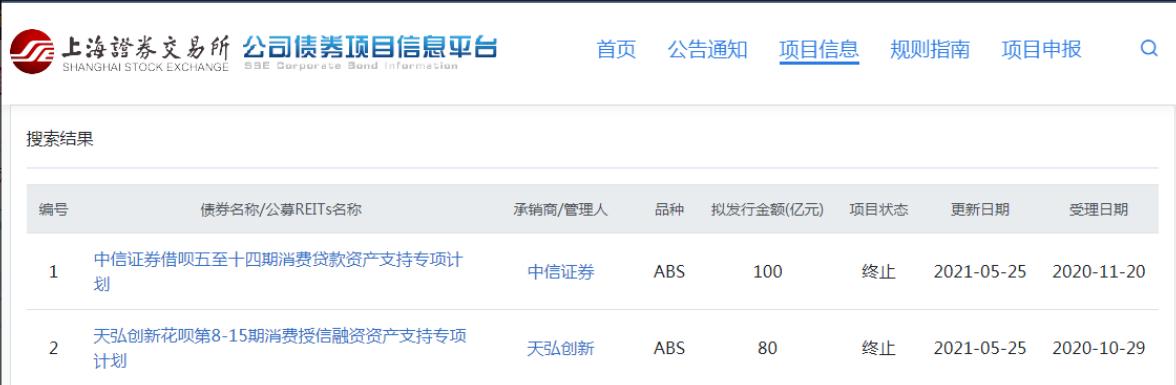This screenshot has width=1176, height=385.
Task: Open the search magnifier icon
Action: point(1148,49)
